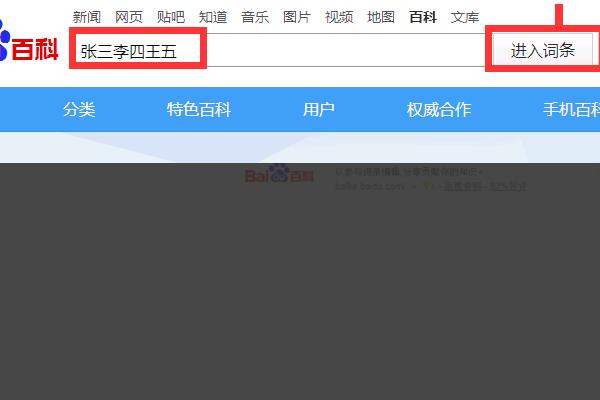Open the 分类 menu
The width and height of the screenshot is (600, 400).
(79, 109)
